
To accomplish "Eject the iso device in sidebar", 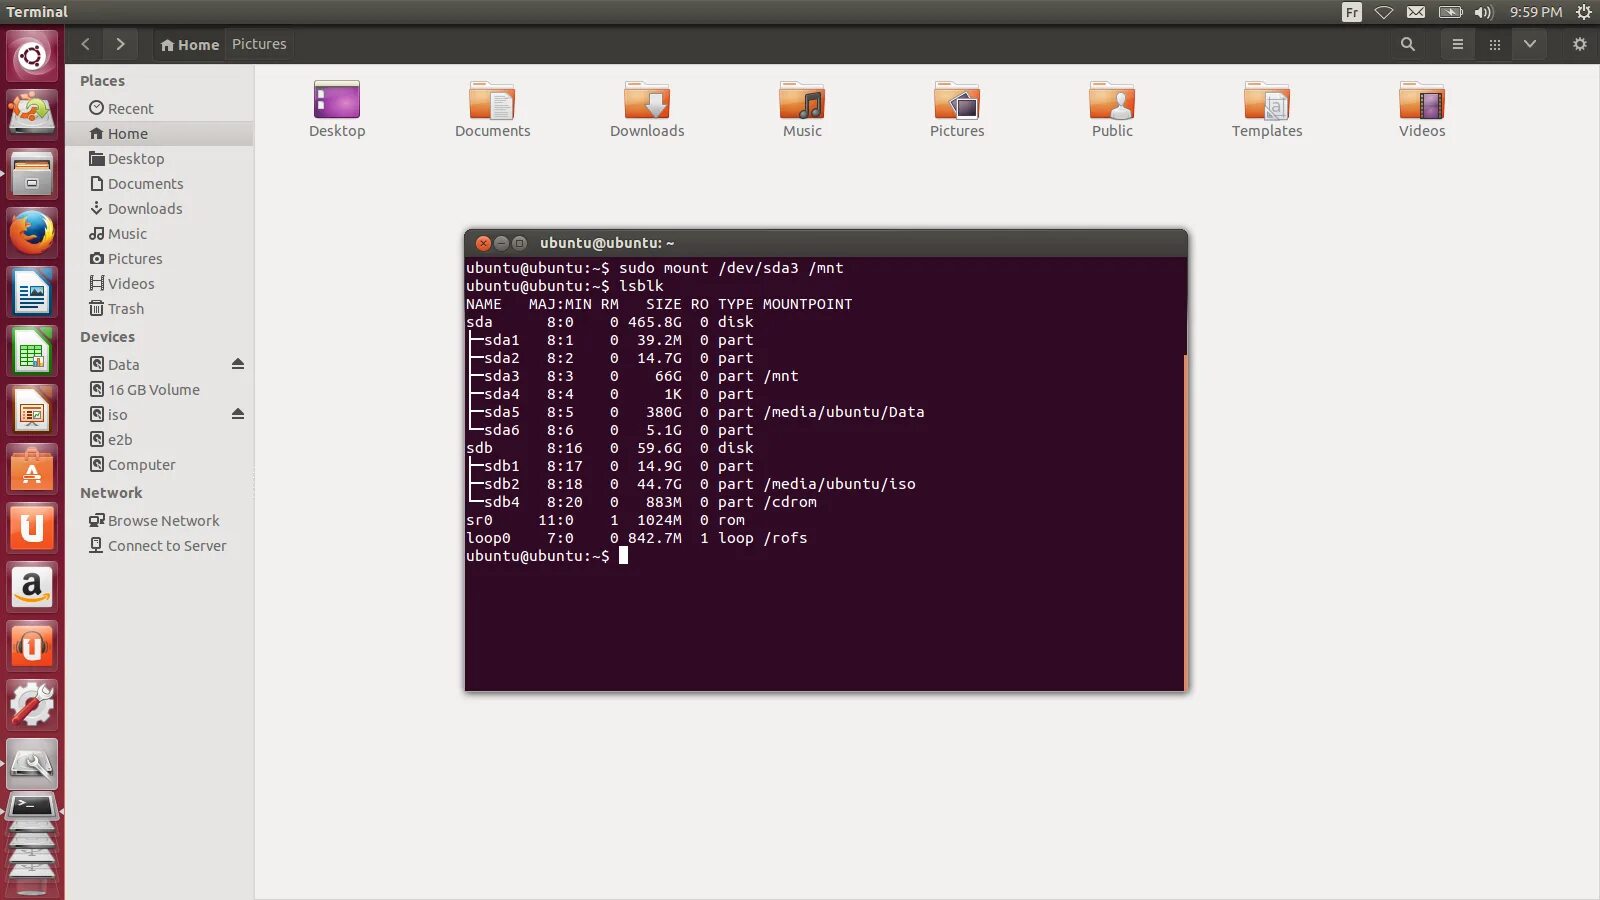I will pyautogui.click(x=238, y=414).
